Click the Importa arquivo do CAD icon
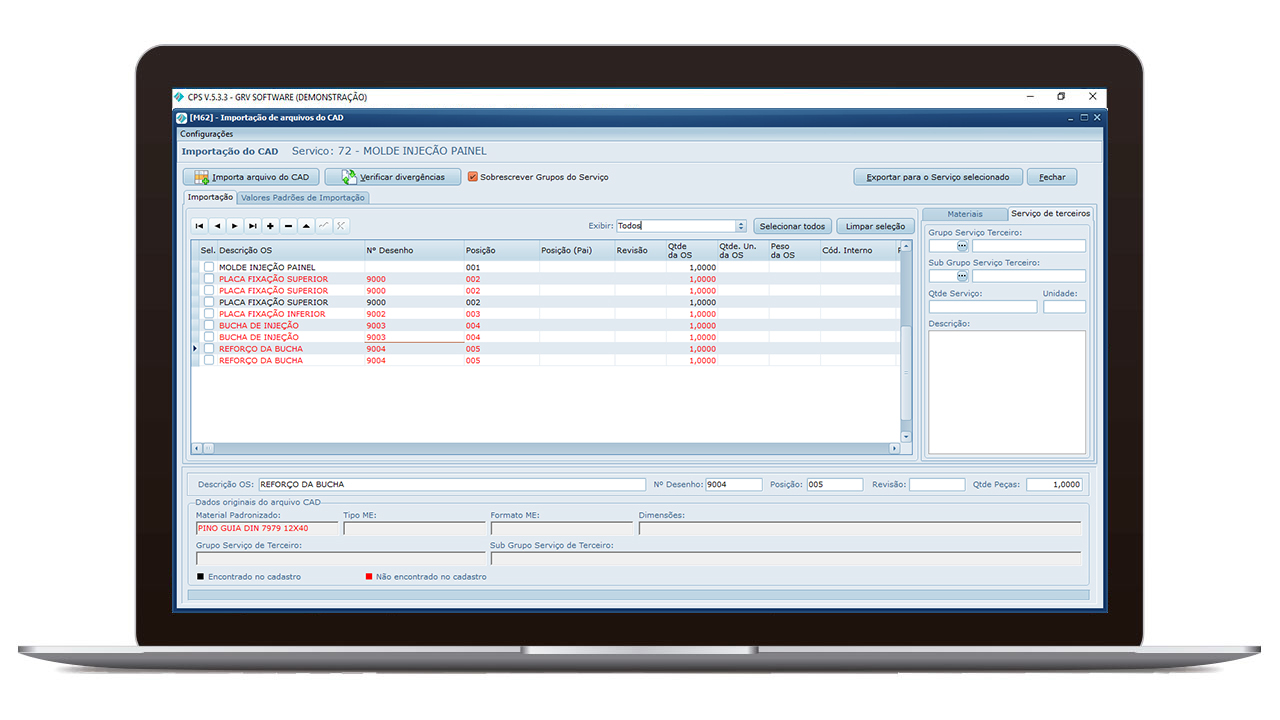Viewport: 1280px width, 720px height. click(x=201, y=177)
